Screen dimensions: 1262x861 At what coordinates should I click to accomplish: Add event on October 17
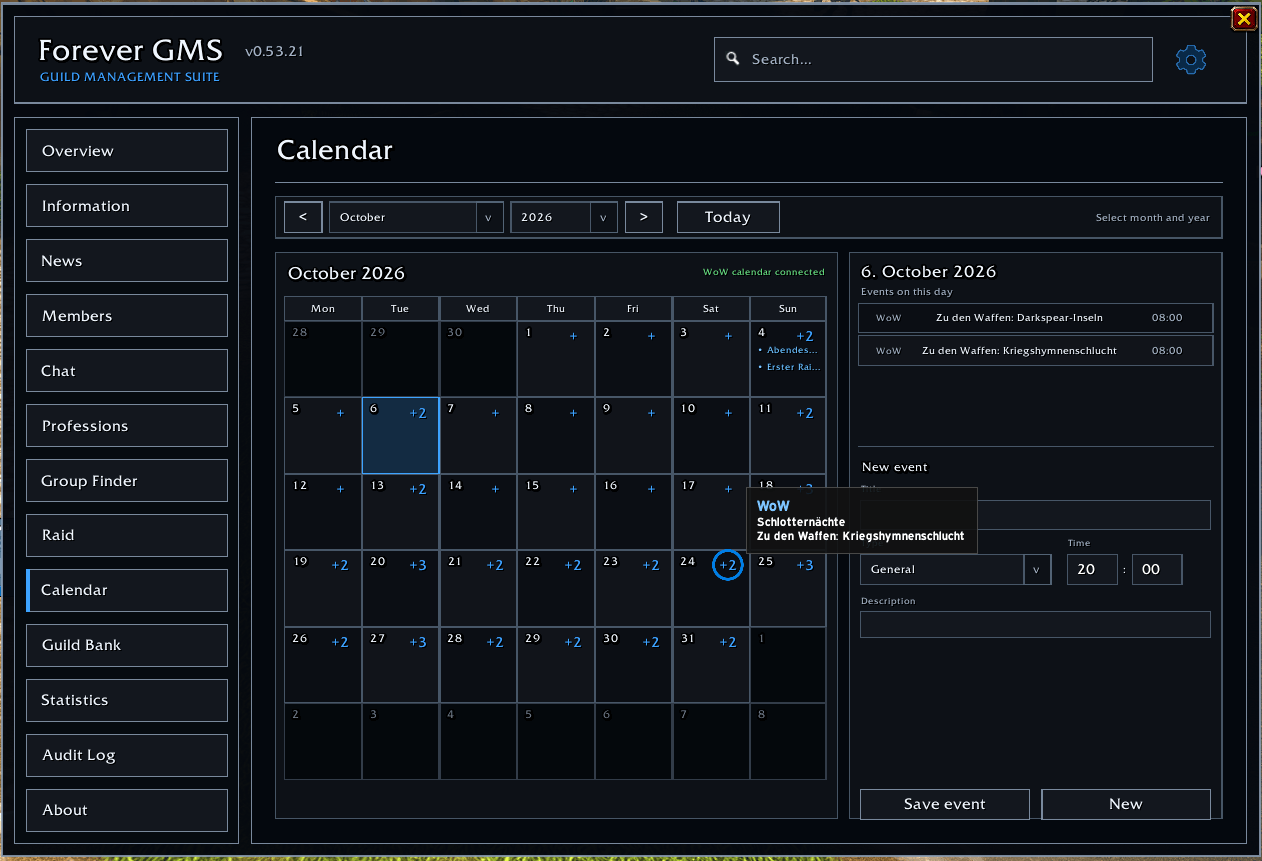[728, 489]
